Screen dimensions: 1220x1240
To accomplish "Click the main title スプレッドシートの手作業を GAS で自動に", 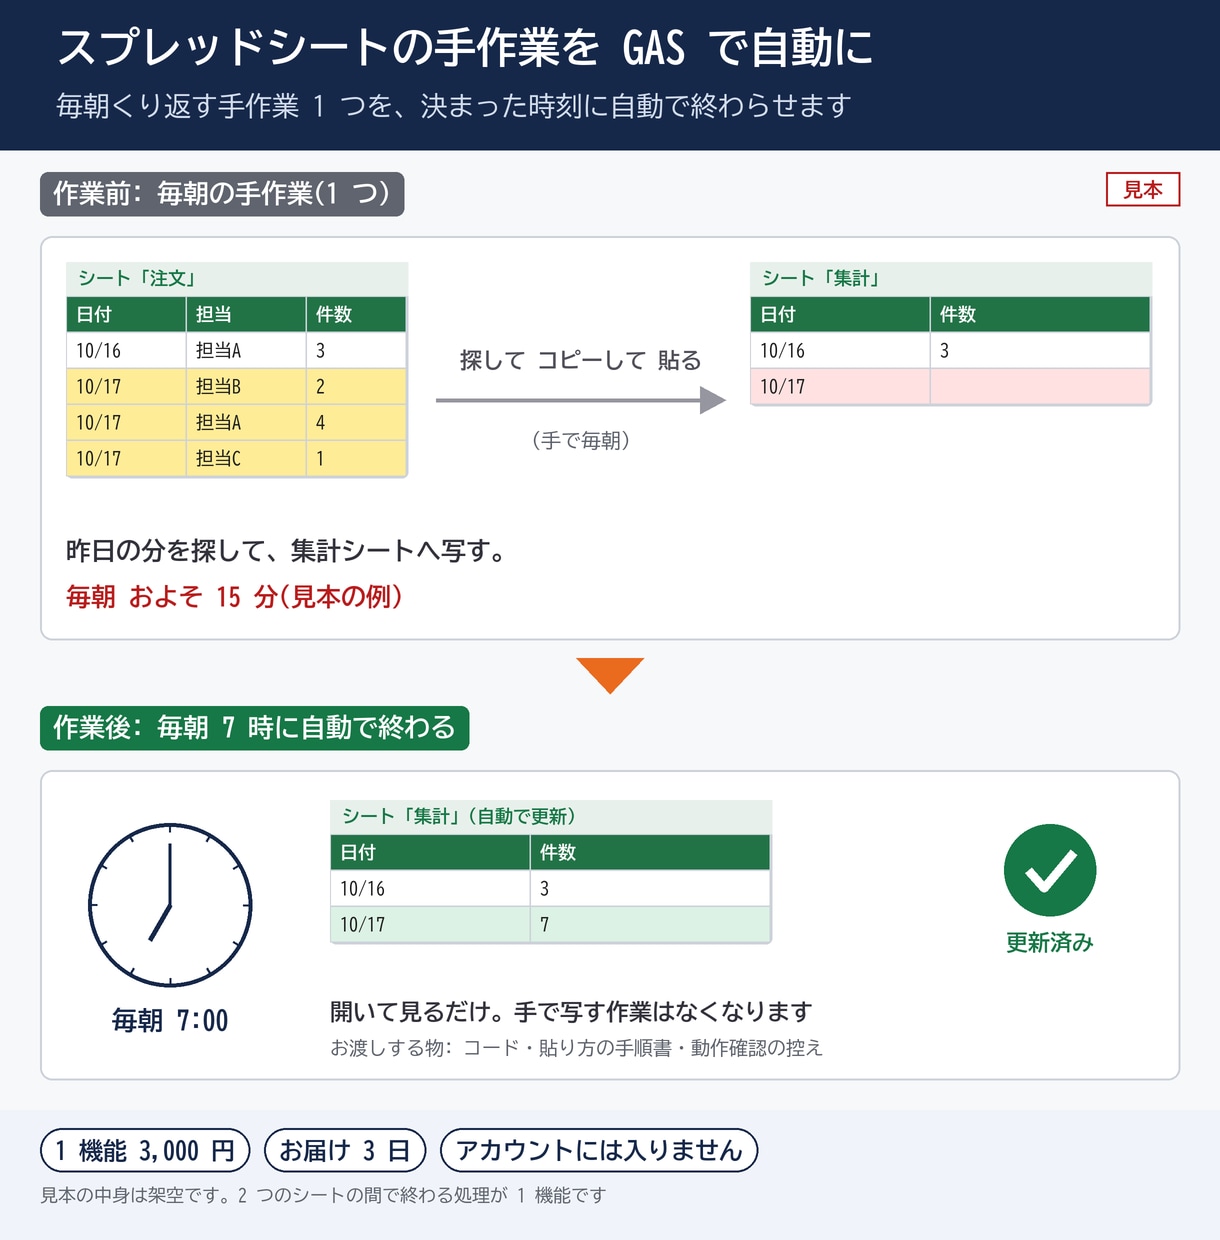I will click(465, 47).
